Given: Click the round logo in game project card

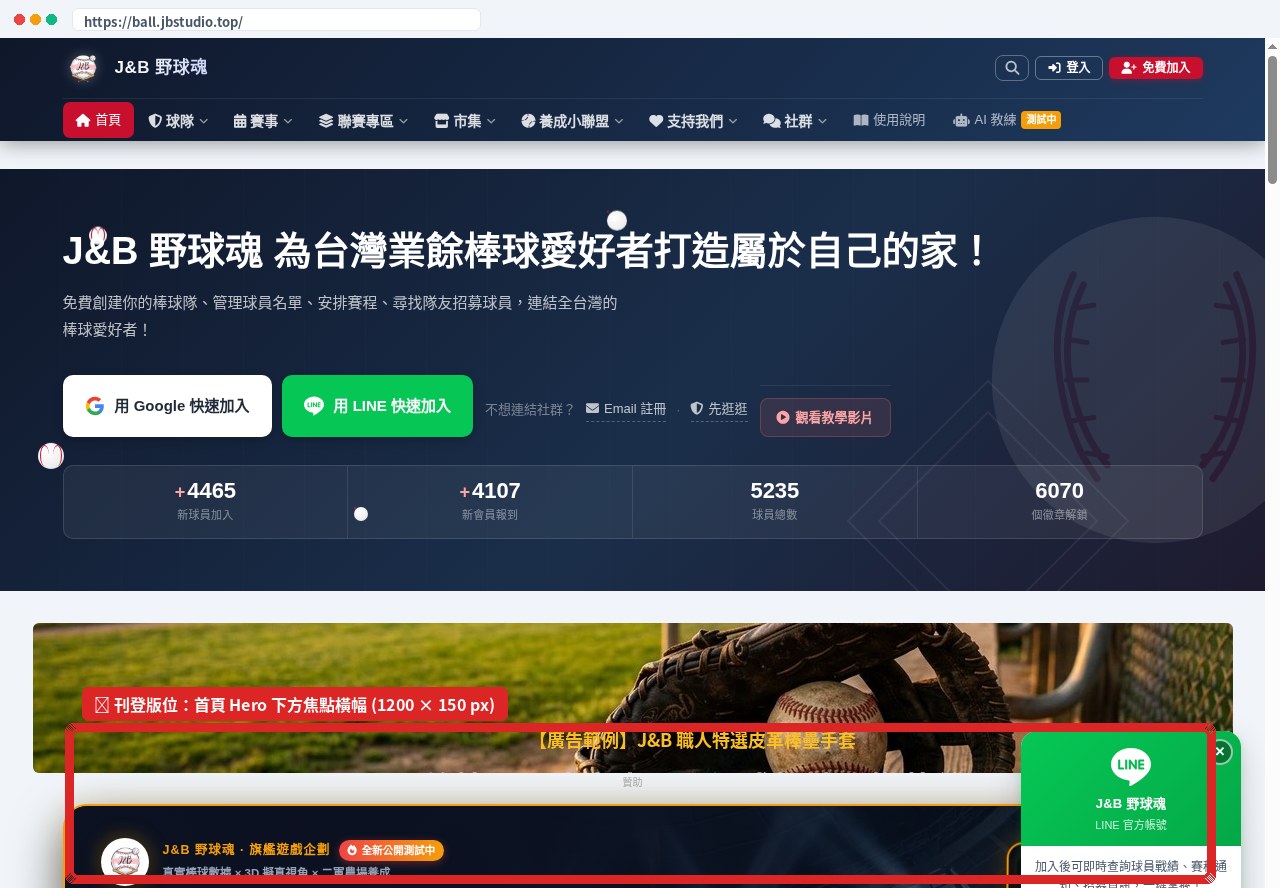Looking at the screenshot, I should pyautogui.click(x=125, y=861).
